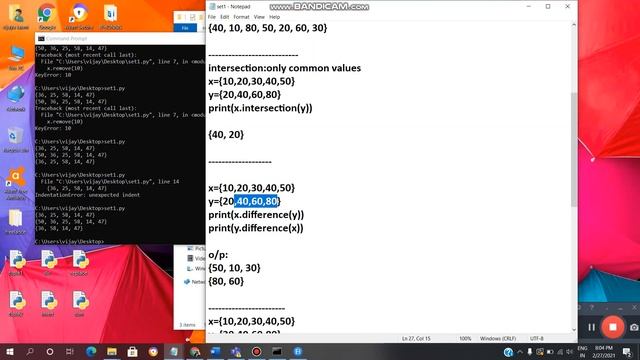This screenshot has height=360, width=640.
Task: Select Network in File Explorer navigation pane
Action: [x=195, y=282]
